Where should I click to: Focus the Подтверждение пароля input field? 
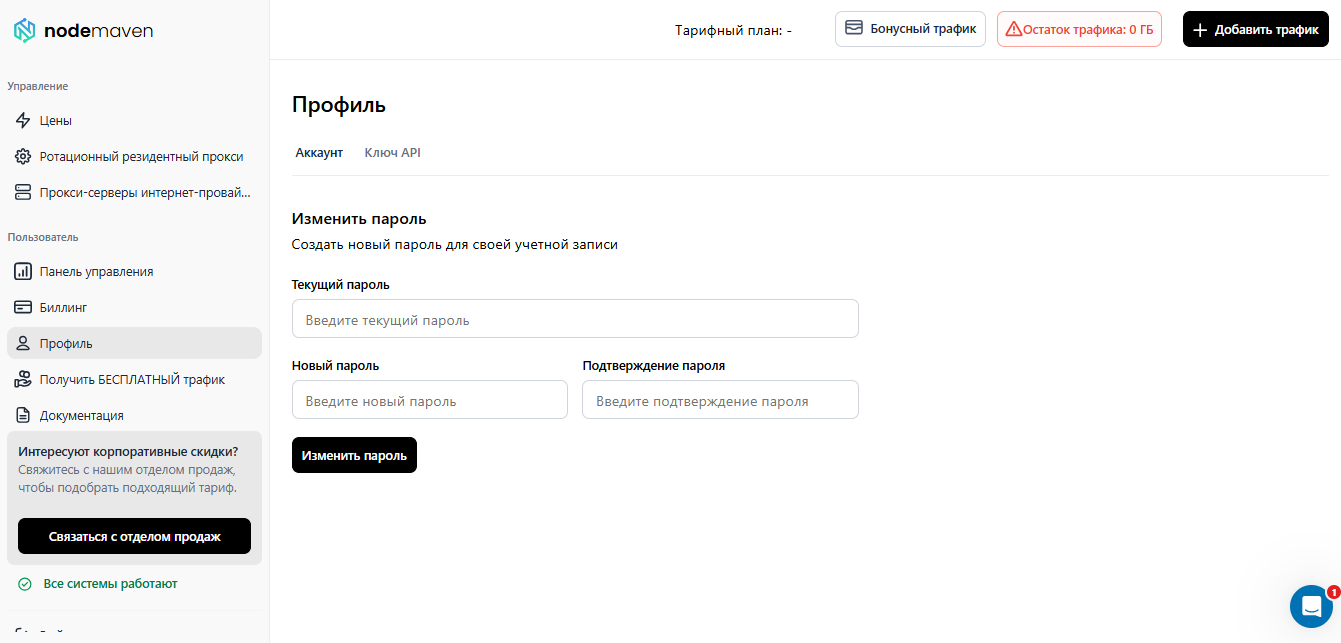tap(720, 400)
